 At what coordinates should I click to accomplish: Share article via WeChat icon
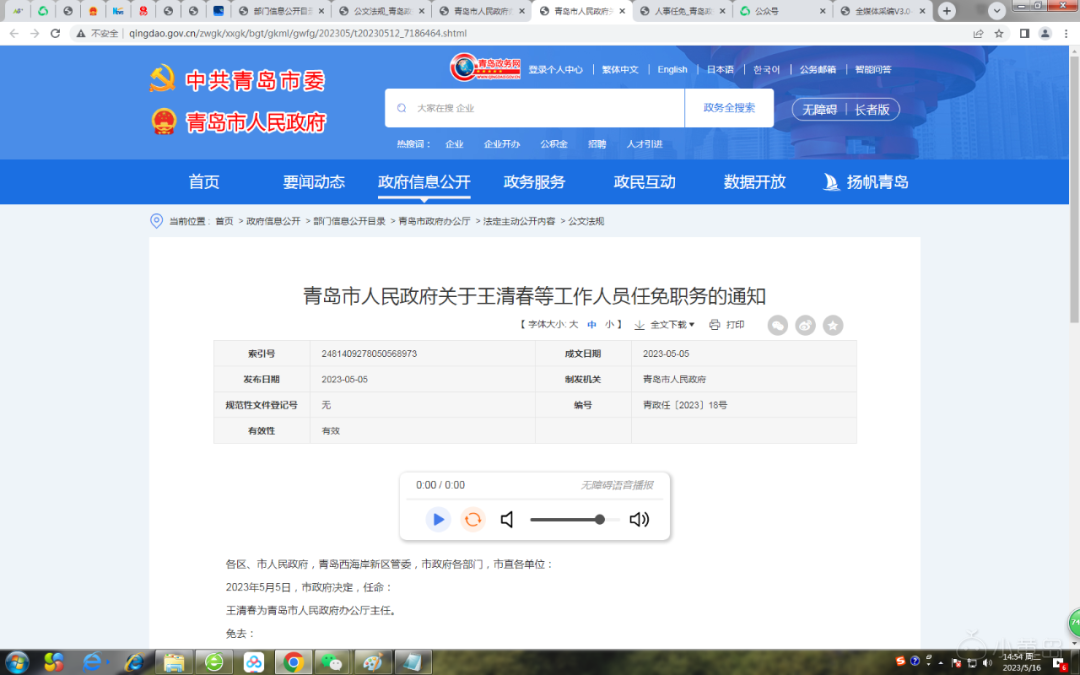coord(777,325)
